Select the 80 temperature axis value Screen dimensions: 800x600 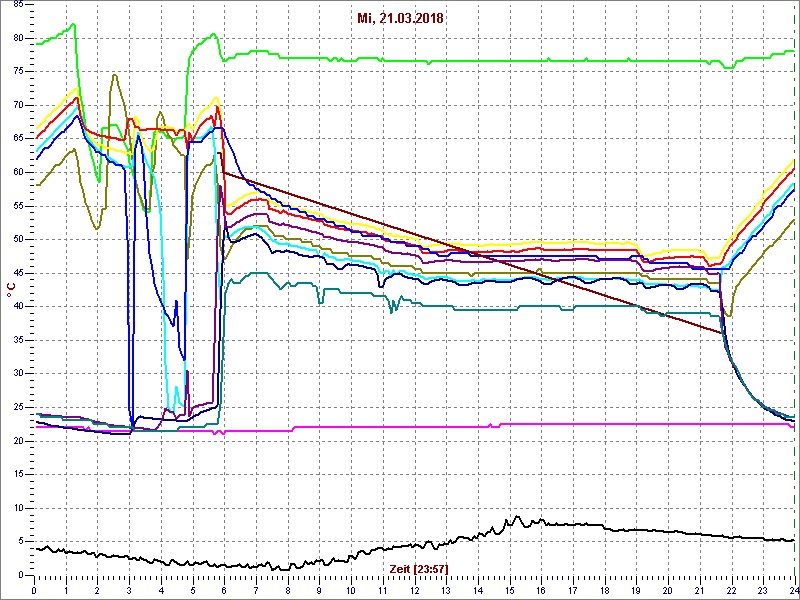click(19, 38)
